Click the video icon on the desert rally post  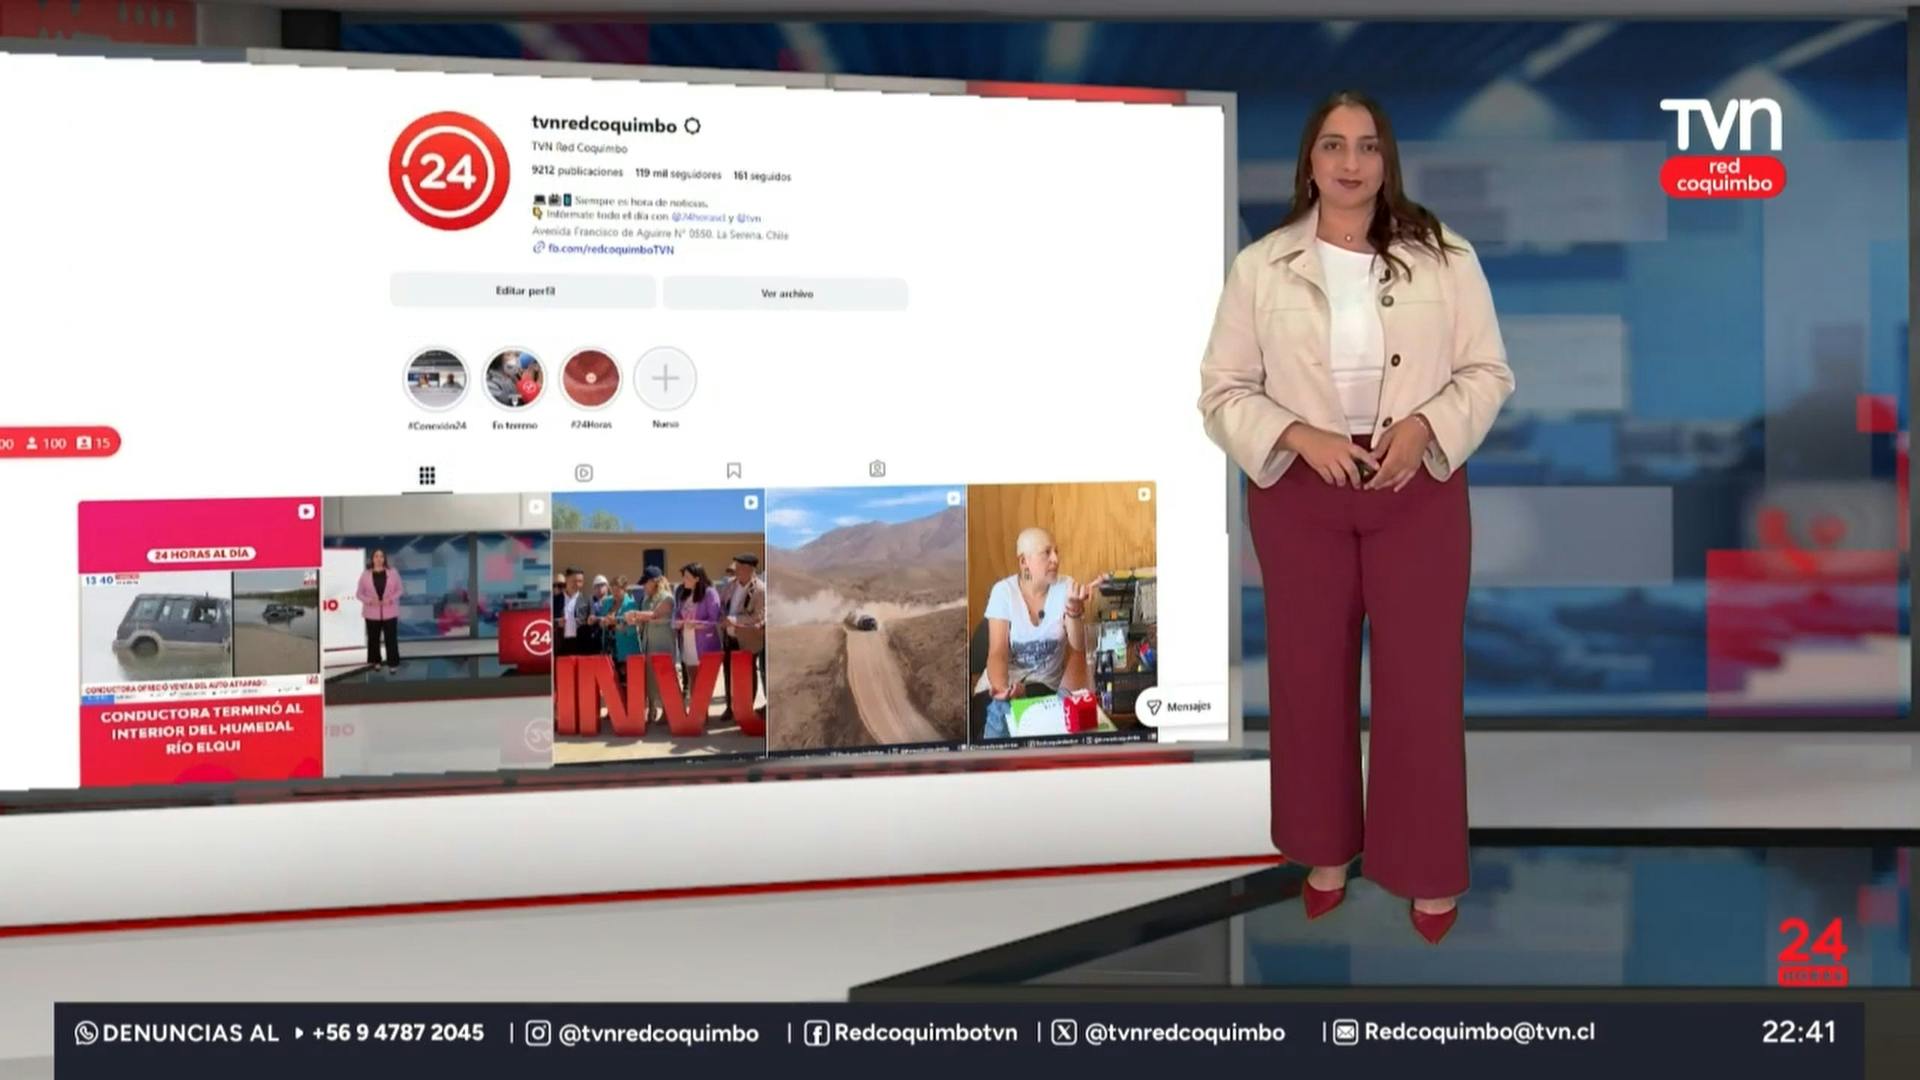click(953, 498)
